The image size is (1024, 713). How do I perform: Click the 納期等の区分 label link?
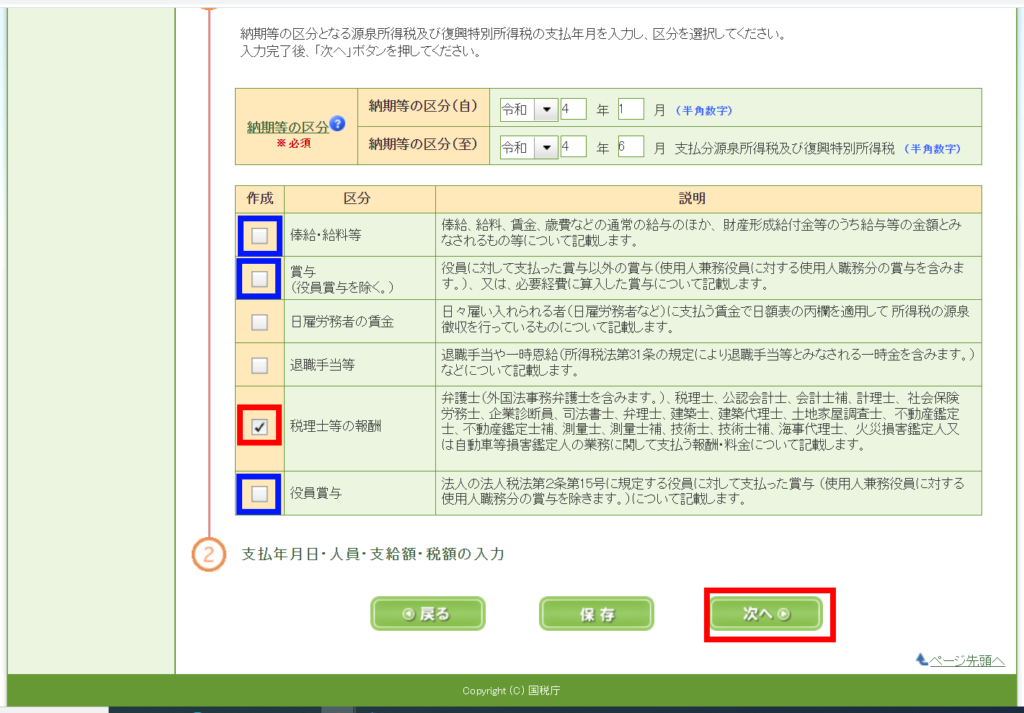point(287,127)
